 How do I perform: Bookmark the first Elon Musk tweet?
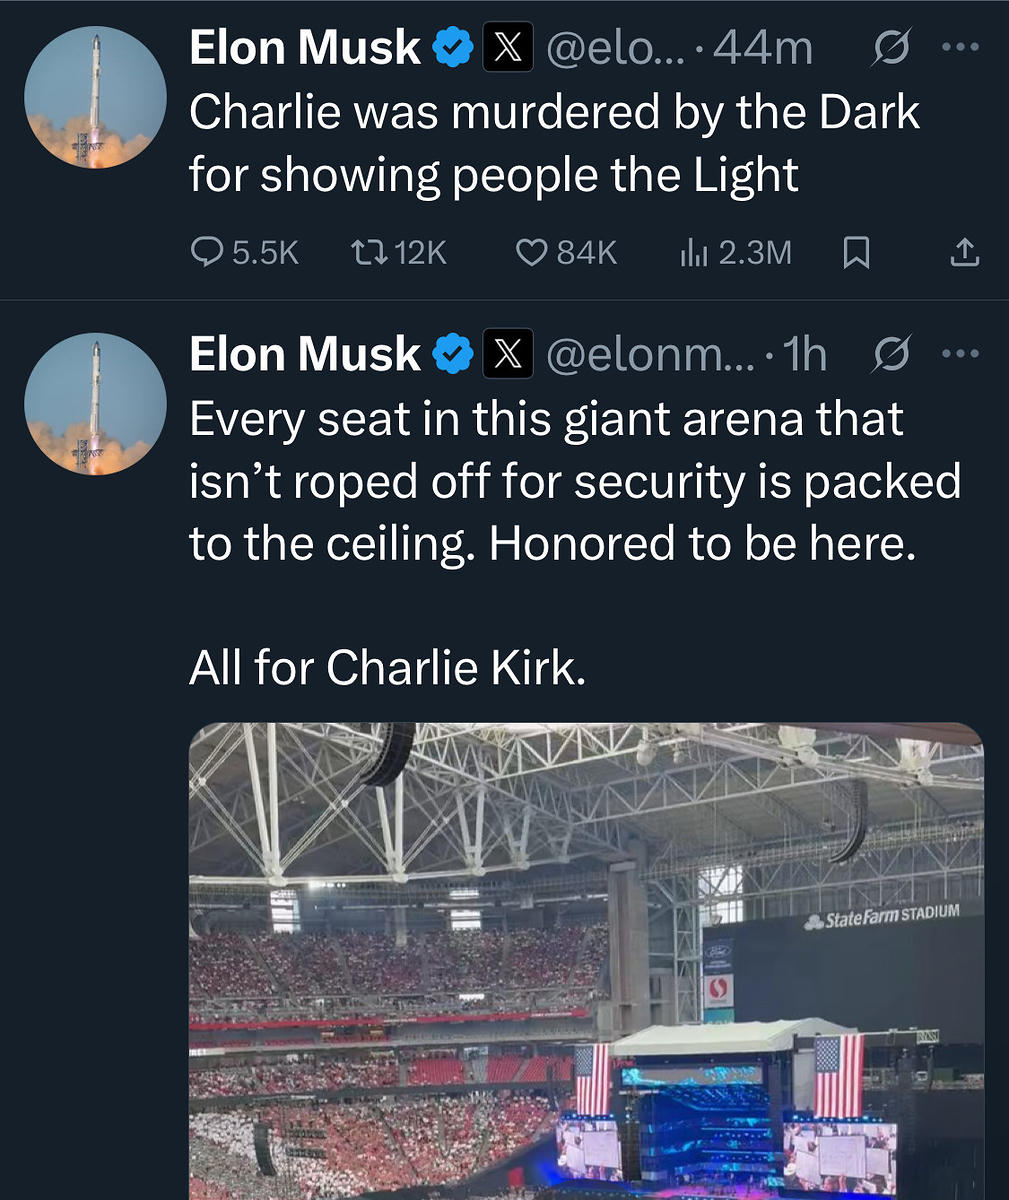856,253
